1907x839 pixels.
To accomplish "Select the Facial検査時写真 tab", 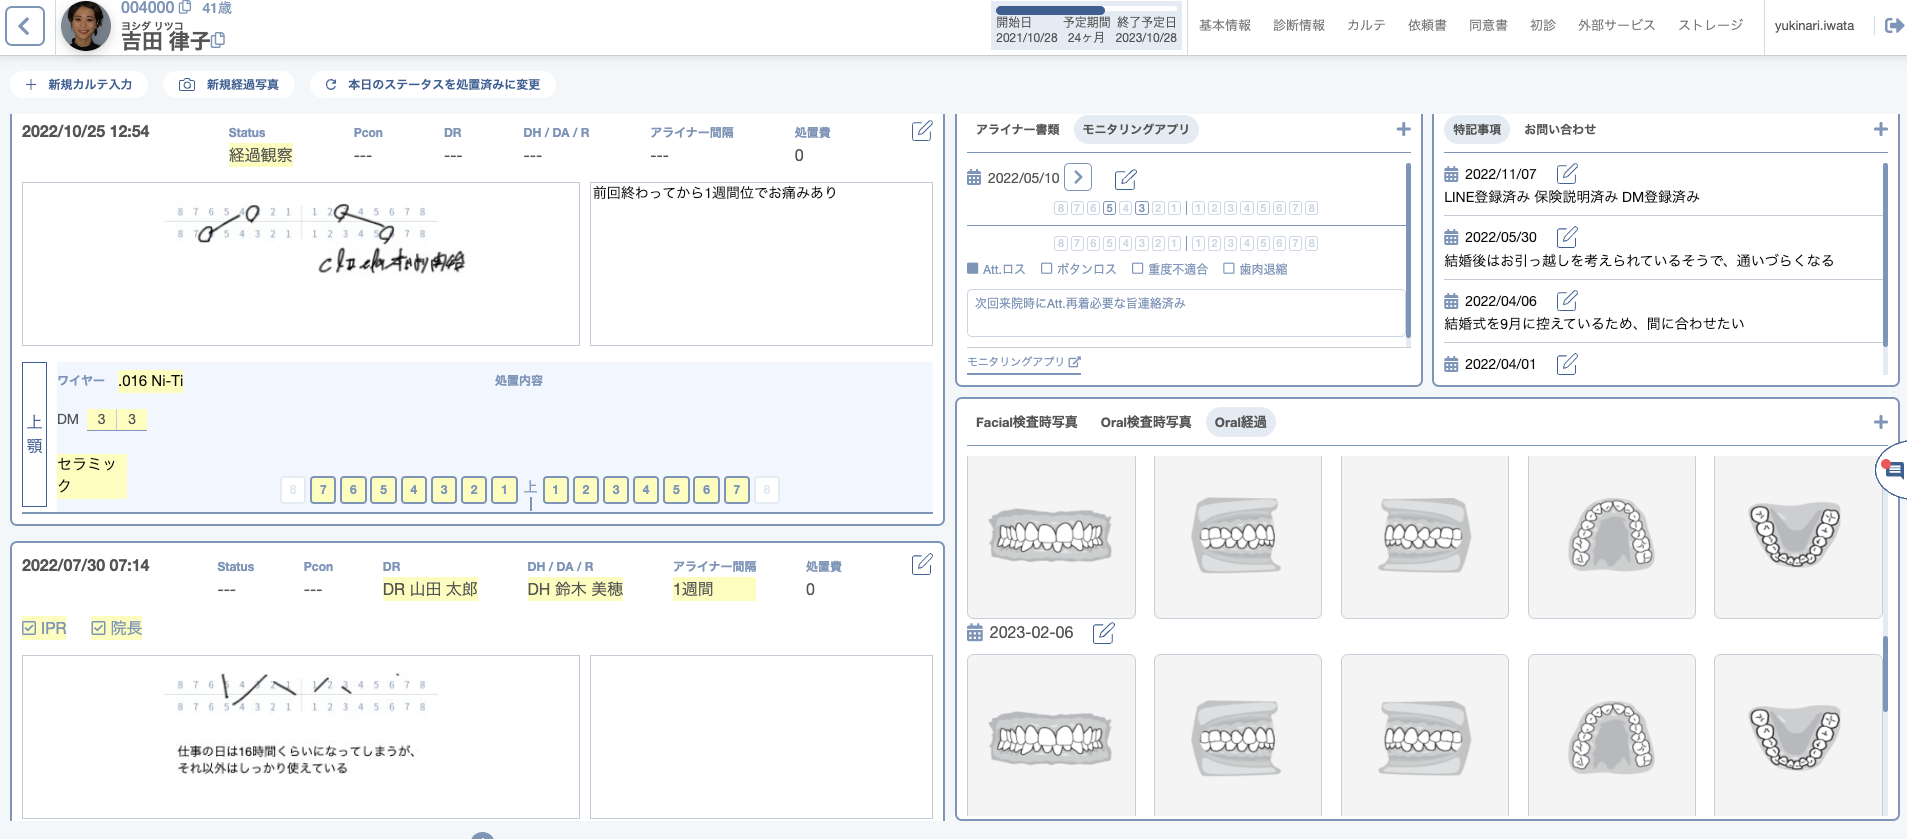I will coord(1026,423).
